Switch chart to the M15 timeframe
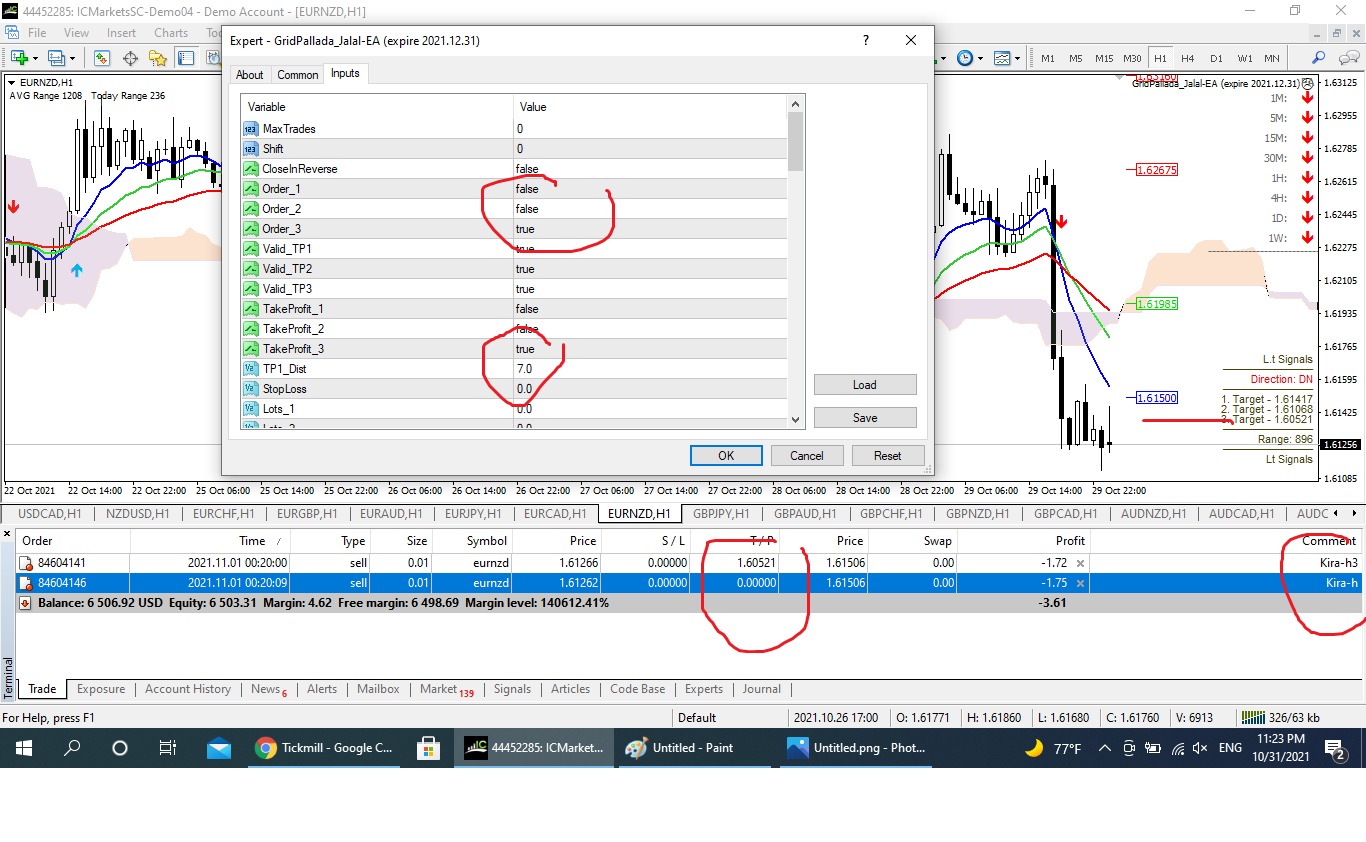Viewport: 1366px width, 842px height. coord(1104,58)
